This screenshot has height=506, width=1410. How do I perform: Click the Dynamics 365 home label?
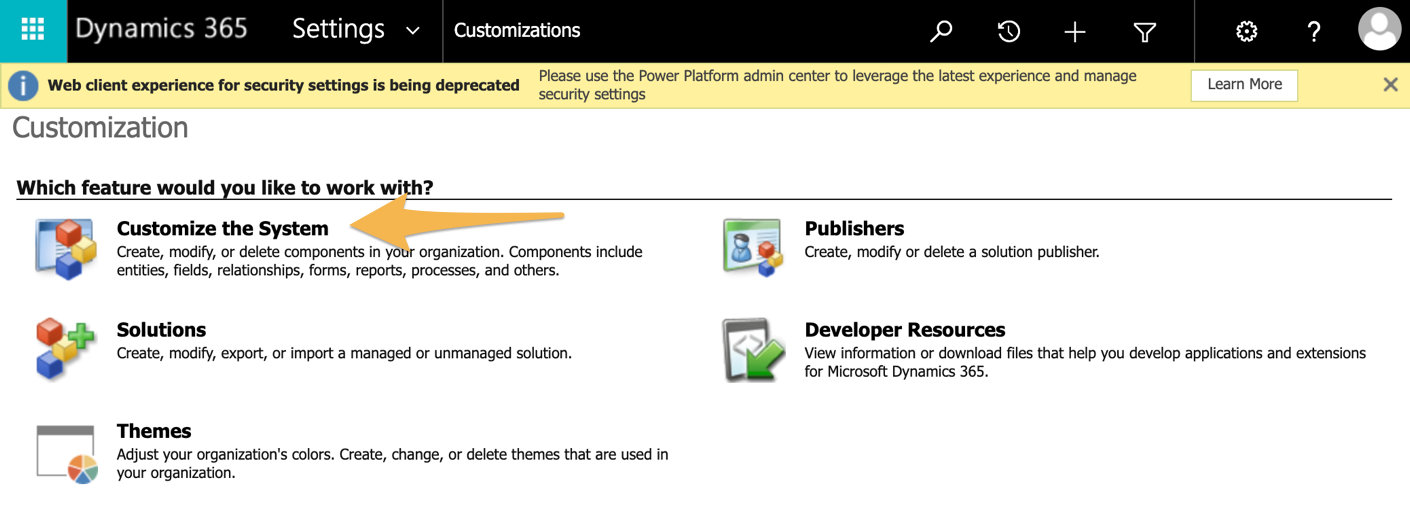[x=161, y=30]
